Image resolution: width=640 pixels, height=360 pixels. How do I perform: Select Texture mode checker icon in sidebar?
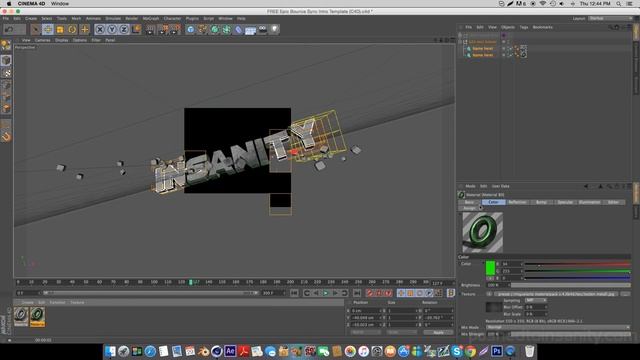(x=7, y=73)
